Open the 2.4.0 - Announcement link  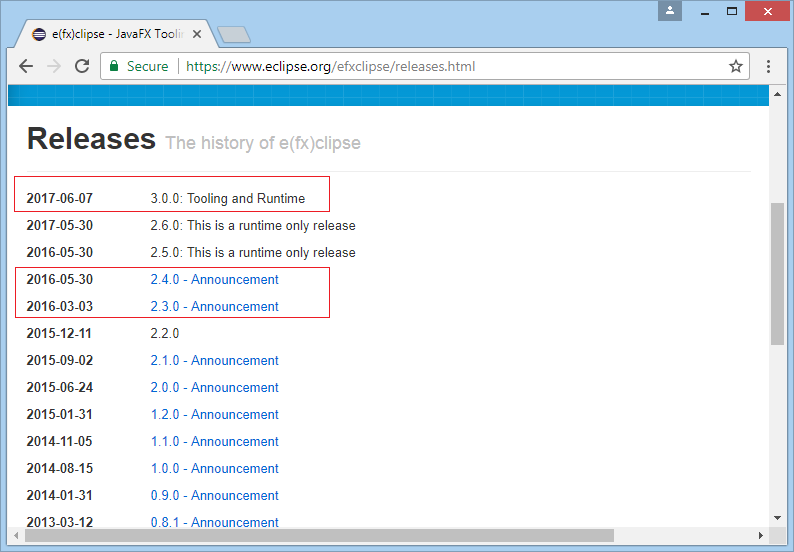tap(215, 280)
